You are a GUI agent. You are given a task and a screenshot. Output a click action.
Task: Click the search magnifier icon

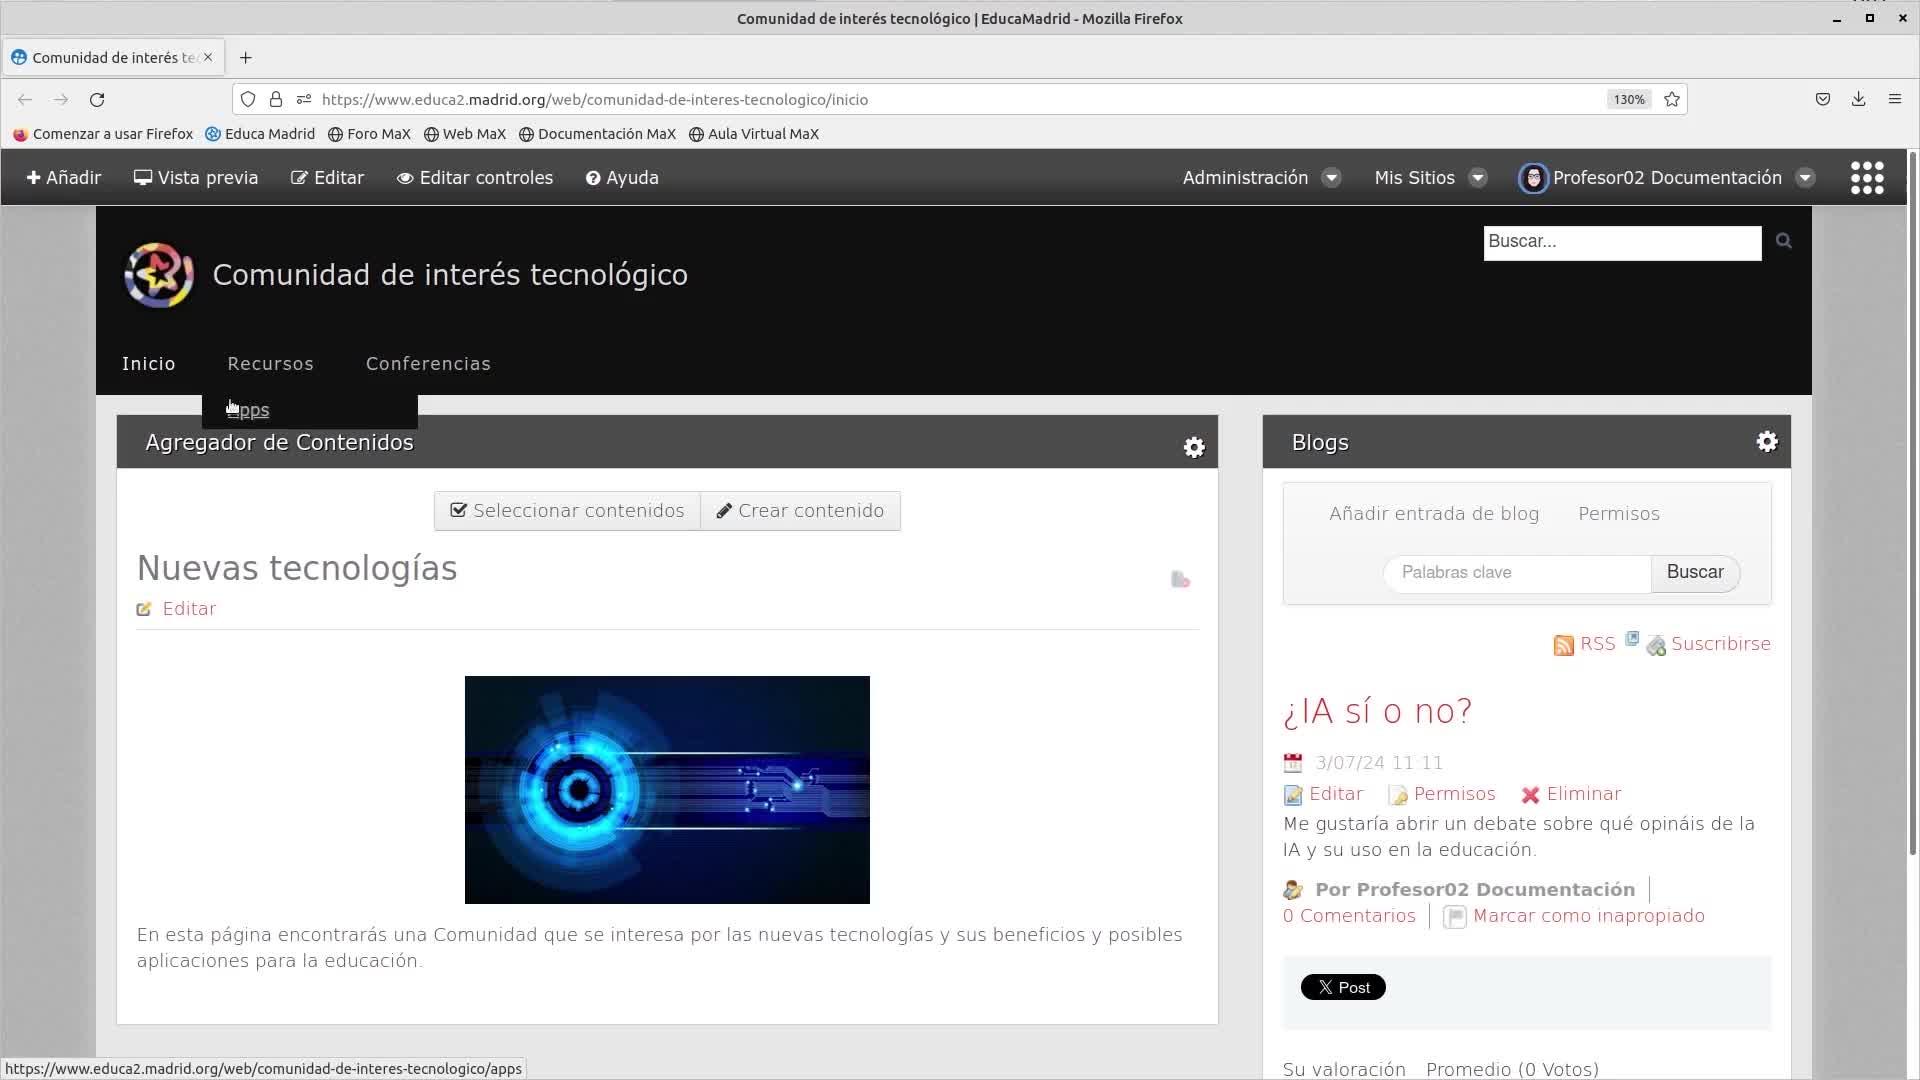1783,241
